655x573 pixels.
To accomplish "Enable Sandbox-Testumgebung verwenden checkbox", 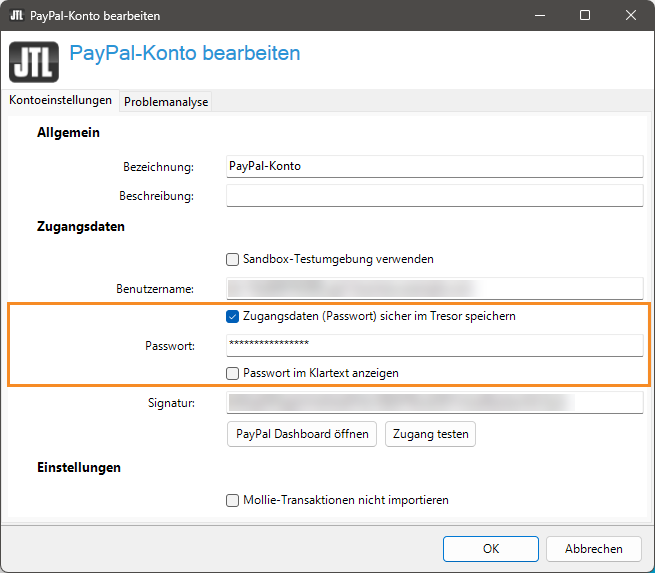I will coord(233,259).
